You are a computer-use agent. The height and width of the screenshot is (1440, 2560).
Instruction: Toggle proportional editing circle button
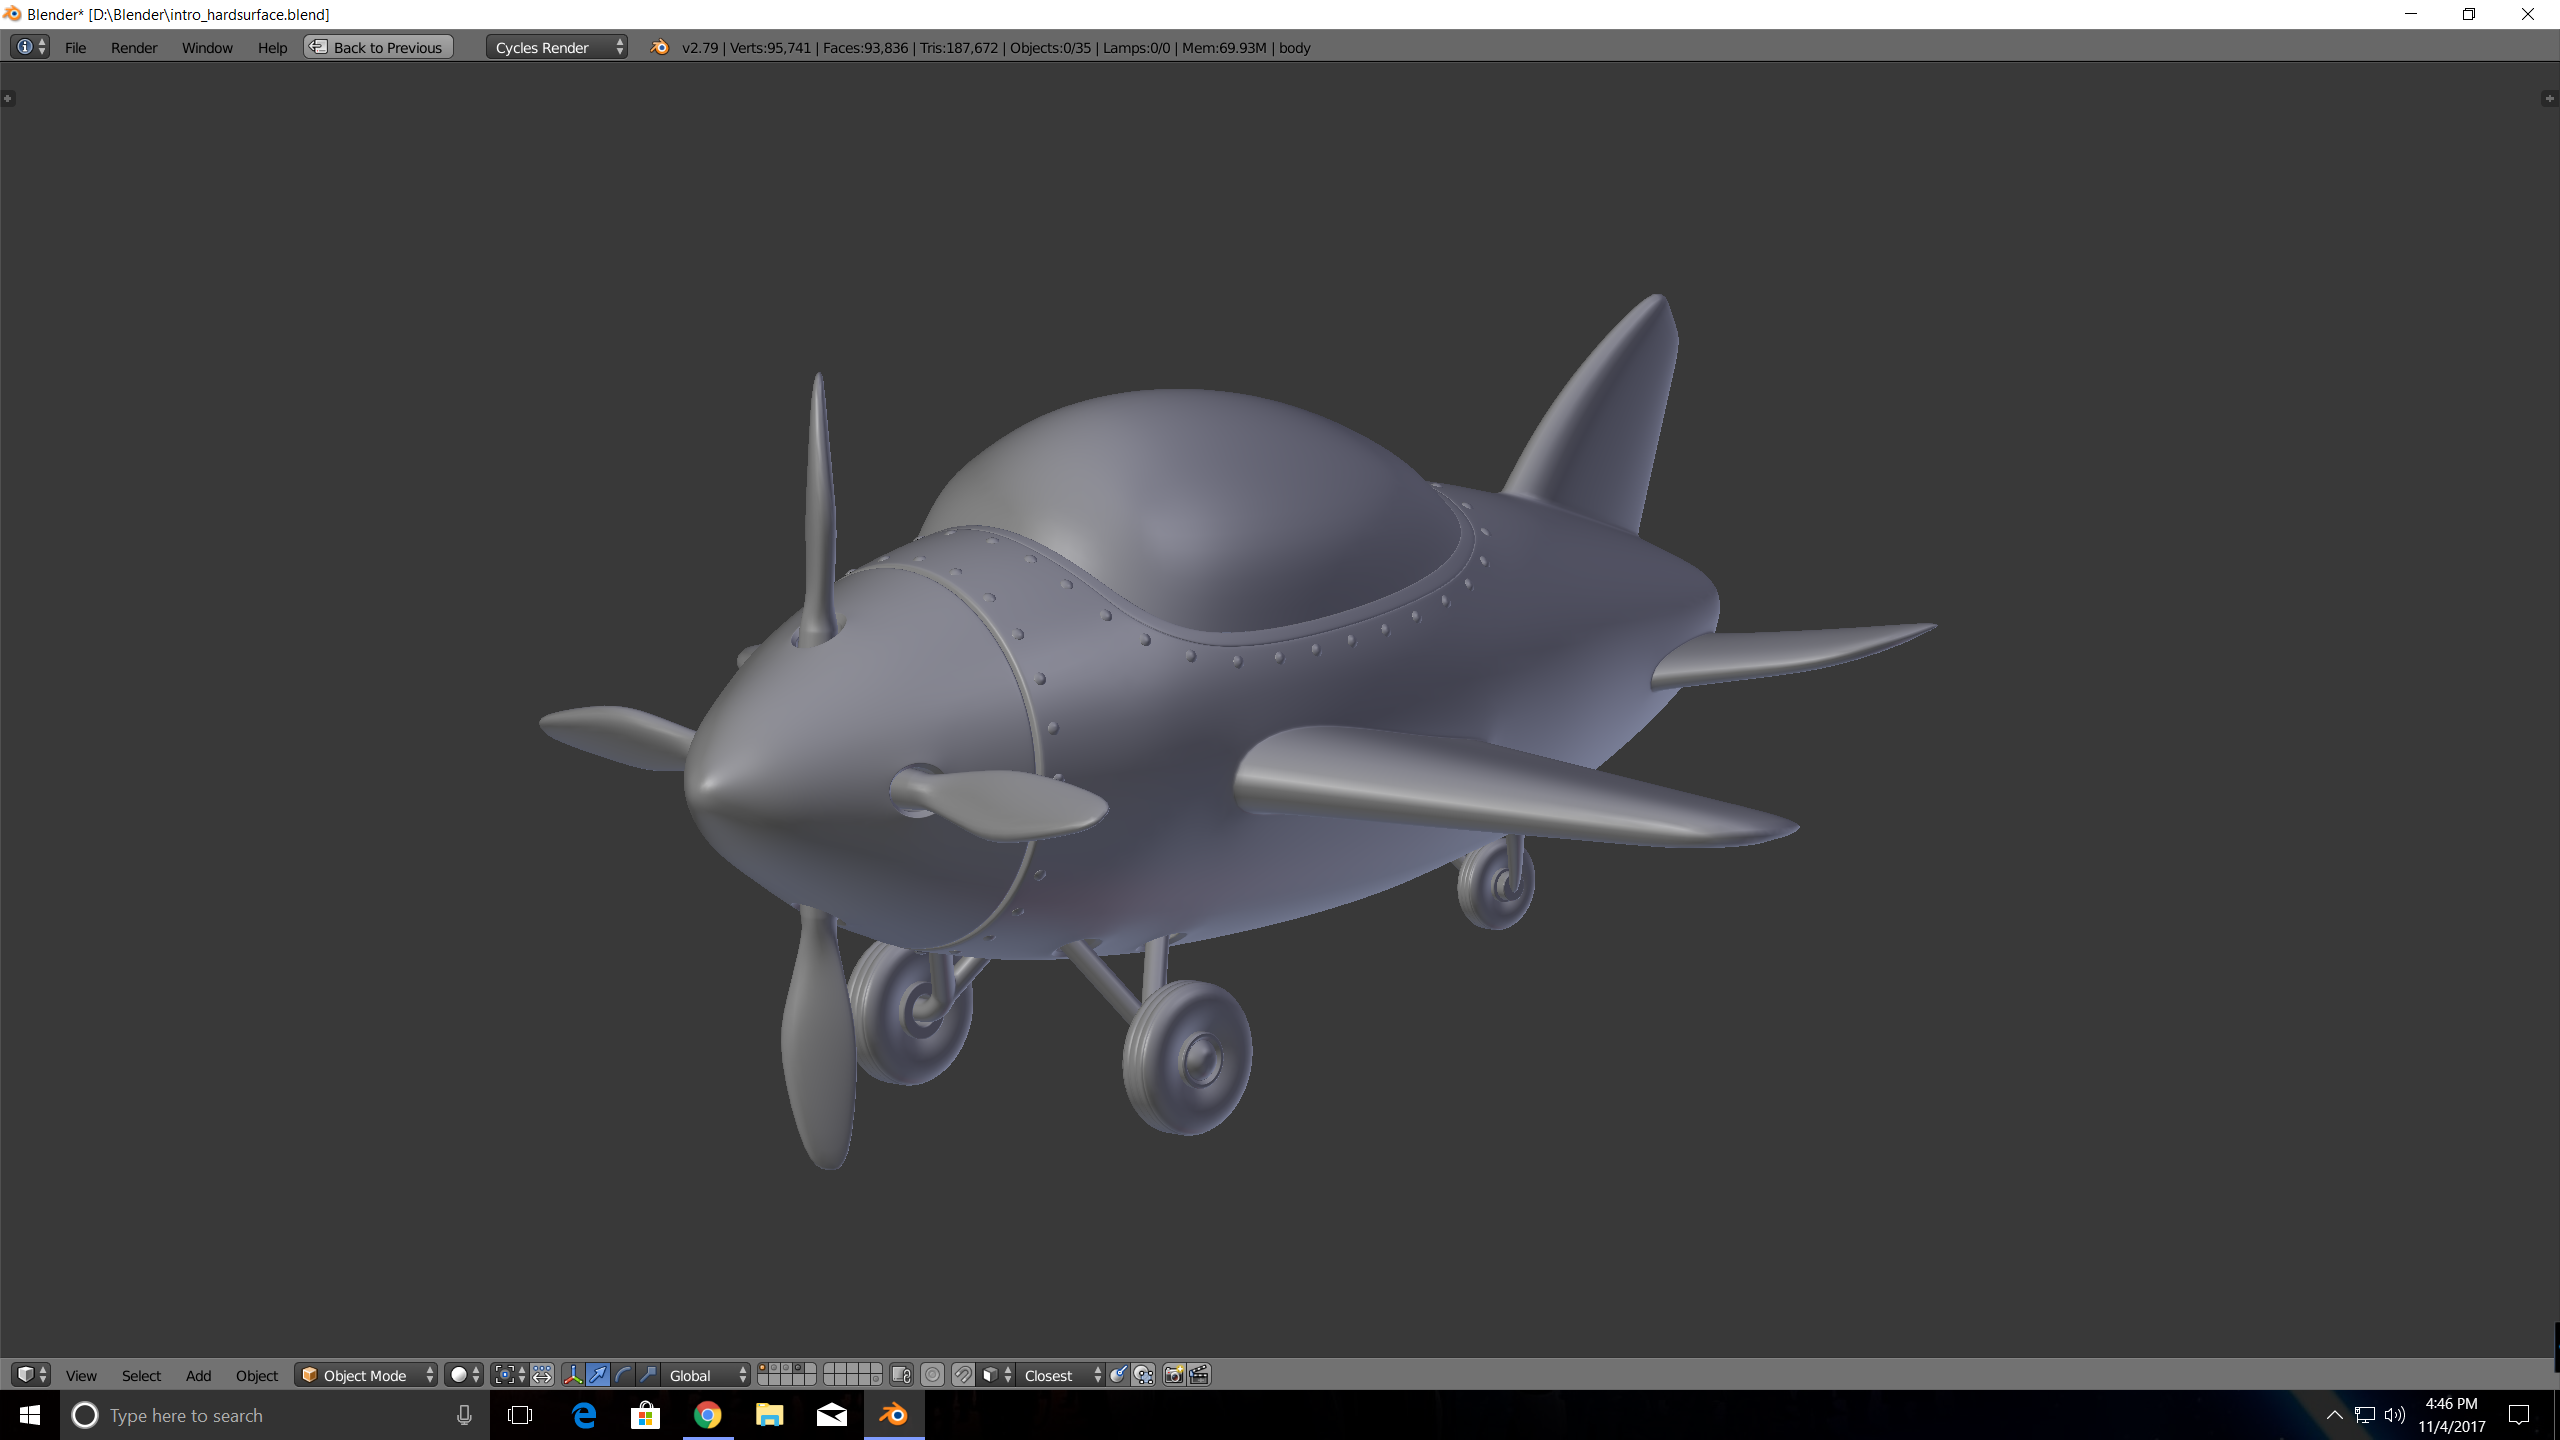[932, 1375]
